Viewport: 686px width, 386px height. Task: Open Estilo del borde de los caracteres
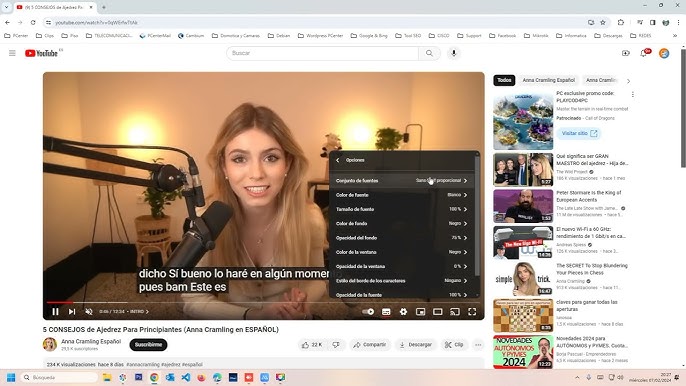pos(402,281)
